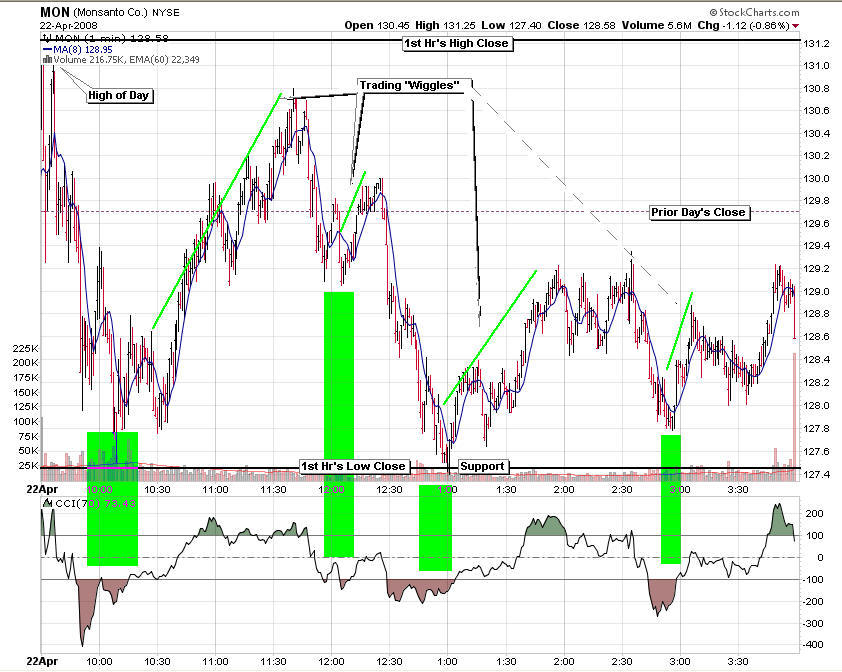Click the 'Open 130.45' value
Viewport: 842px width, 672px height.
pos(377,25)
